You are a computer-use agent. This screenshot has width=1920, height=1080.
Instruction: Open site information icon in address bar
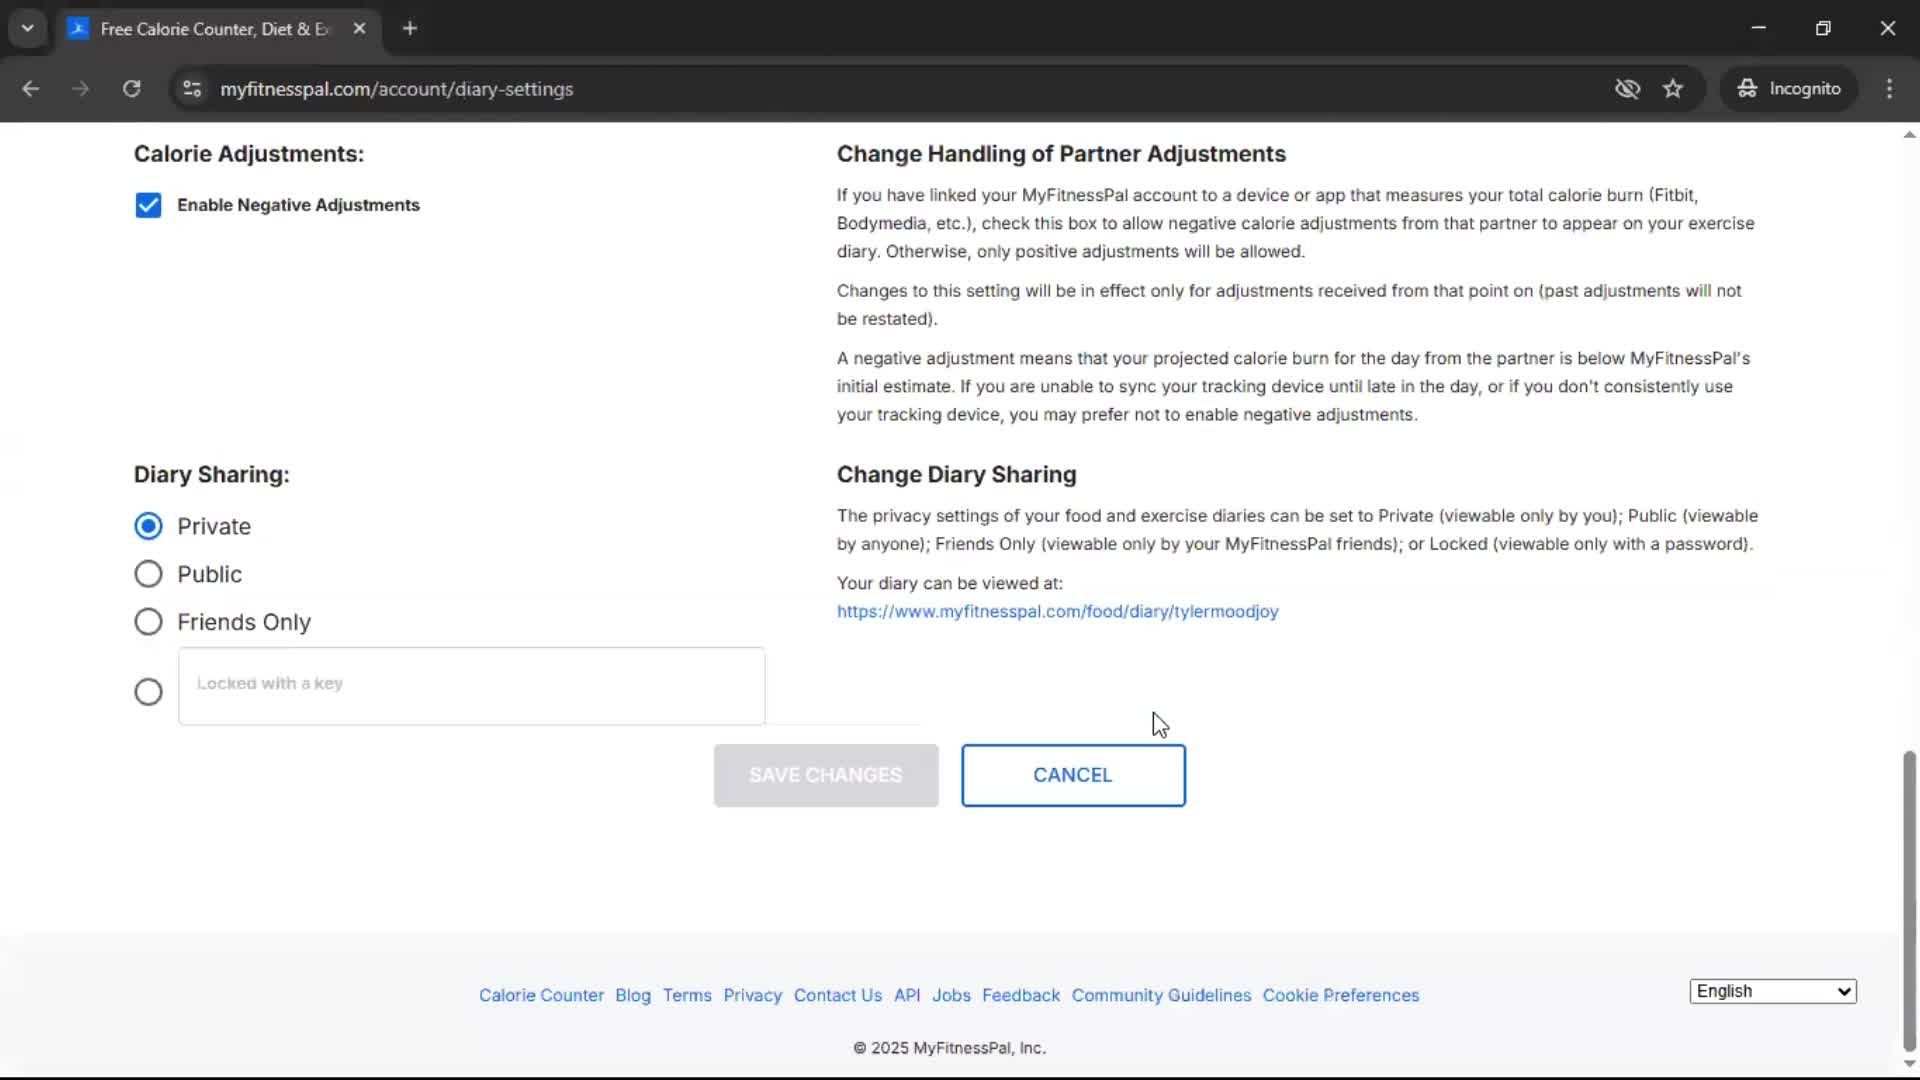coord(192,88)
